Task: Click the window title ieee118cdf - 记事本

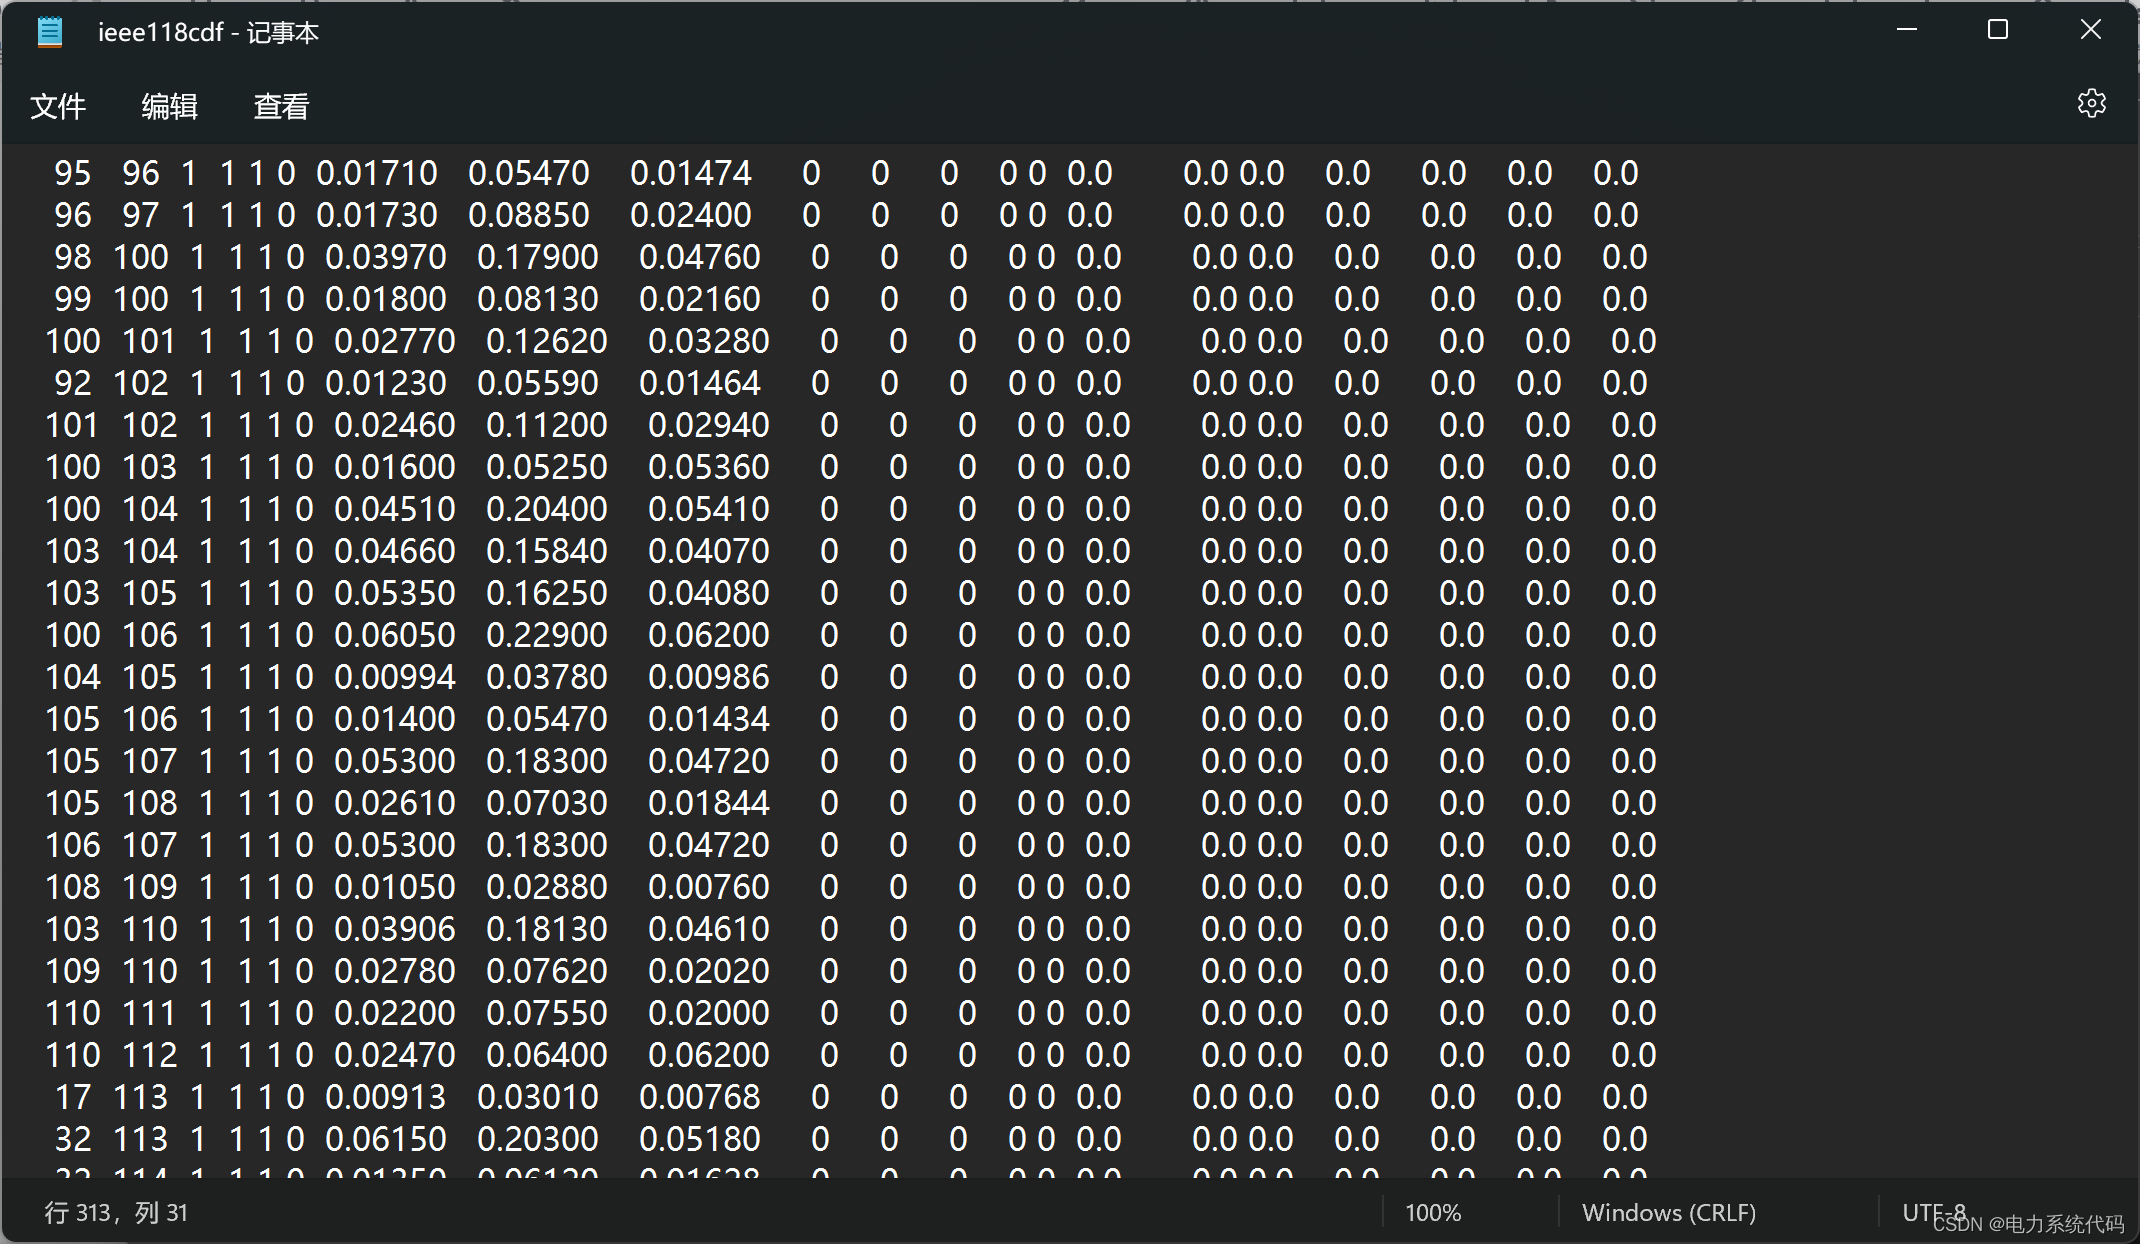Action: pyautogui.click(x=208, y=33)
